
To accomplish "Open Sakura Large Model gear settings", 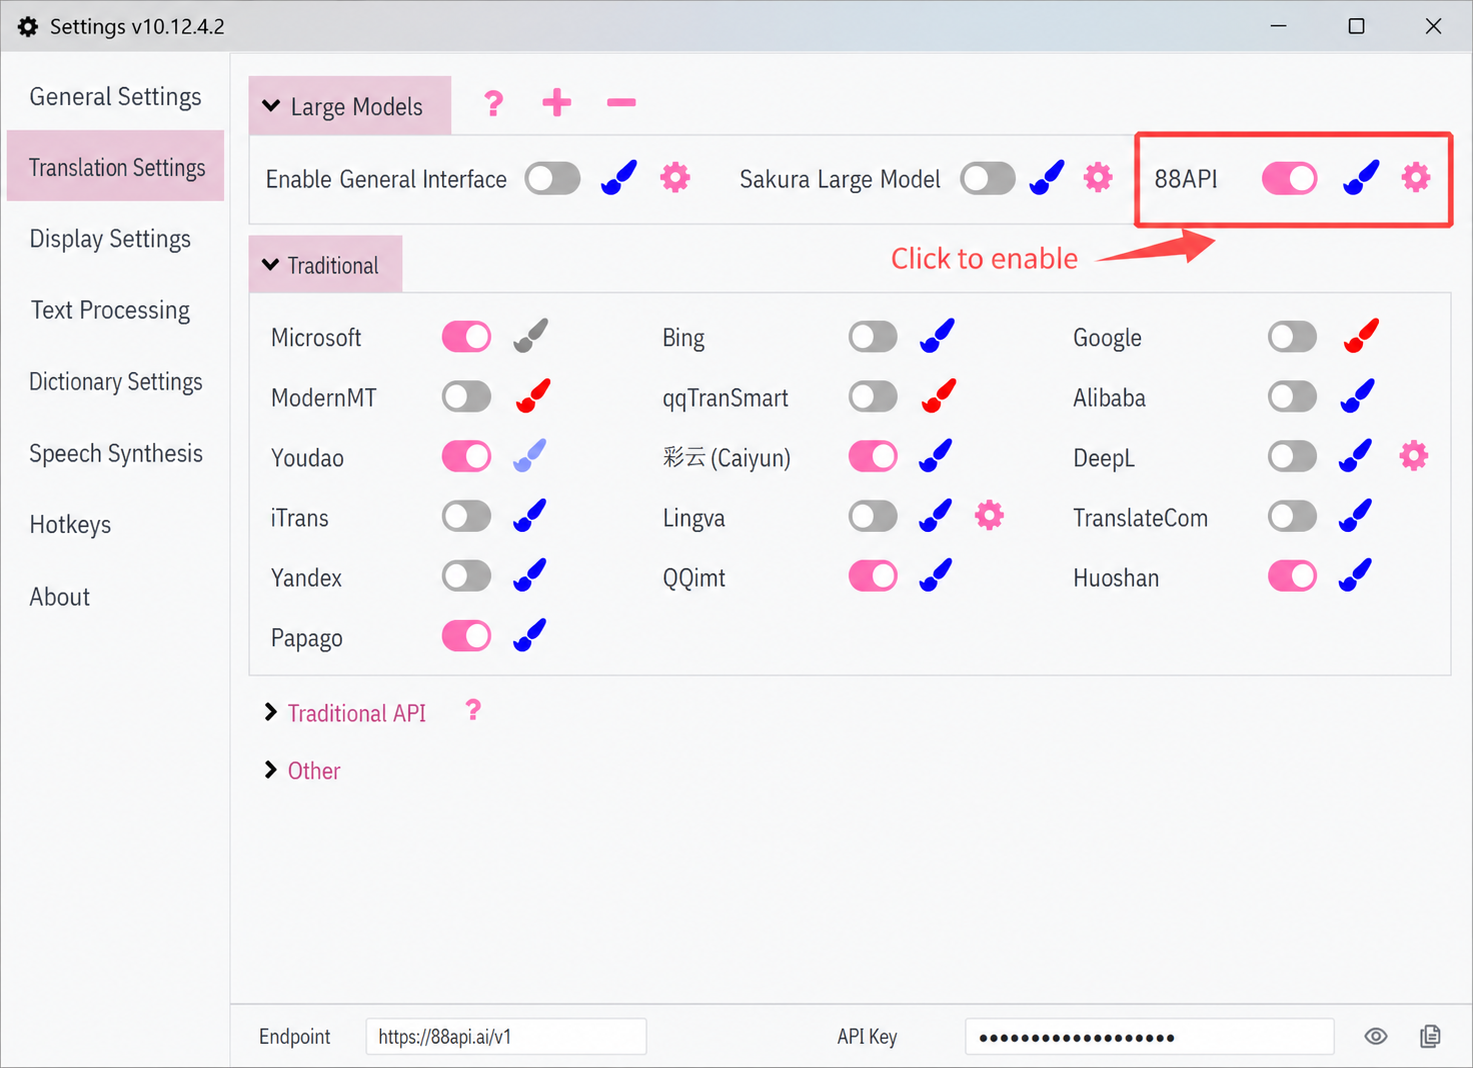I will (1098, 178).
